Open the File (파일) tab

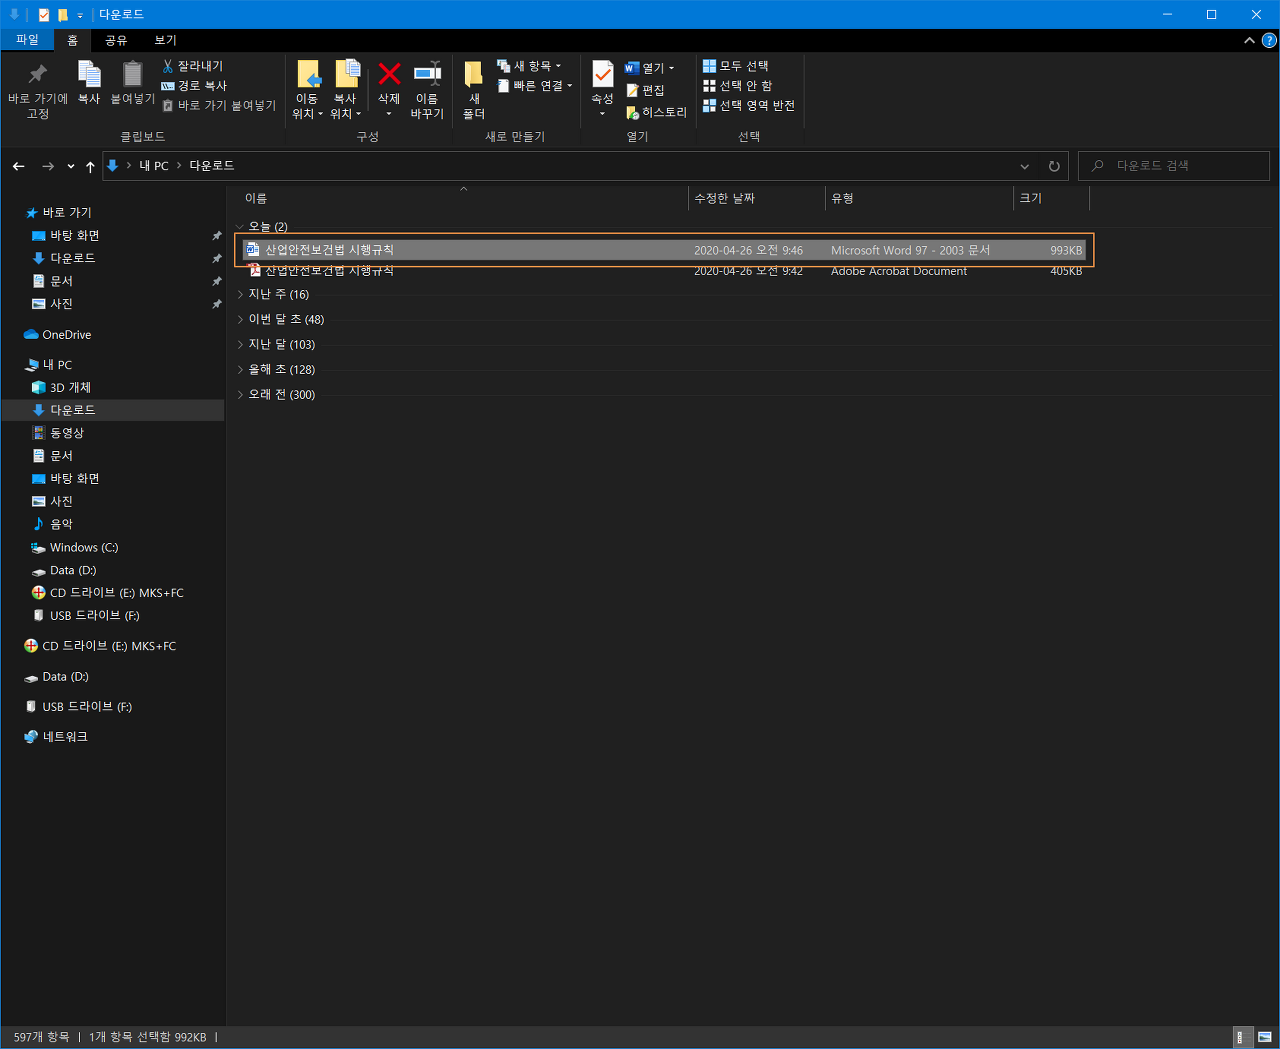[x=27, y=40]
